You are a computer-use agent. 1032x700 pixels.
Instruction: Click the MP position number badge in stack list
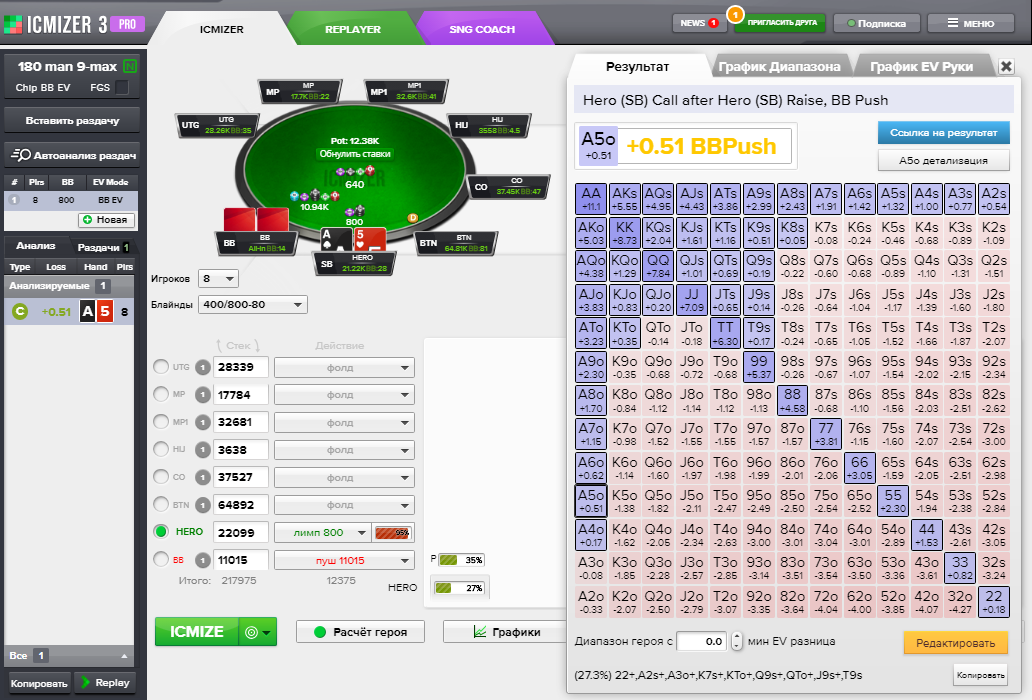(x=203, y=395)
